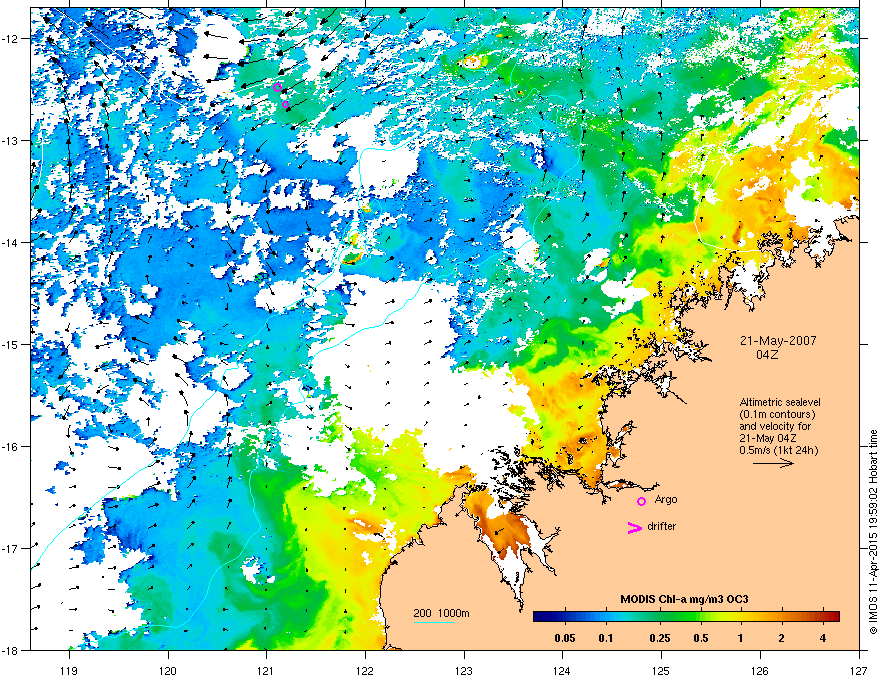Image resolution: width=880 pixels, height=680 pixels.
Task: Click the longitude axis label '125'
Action: 662,670
